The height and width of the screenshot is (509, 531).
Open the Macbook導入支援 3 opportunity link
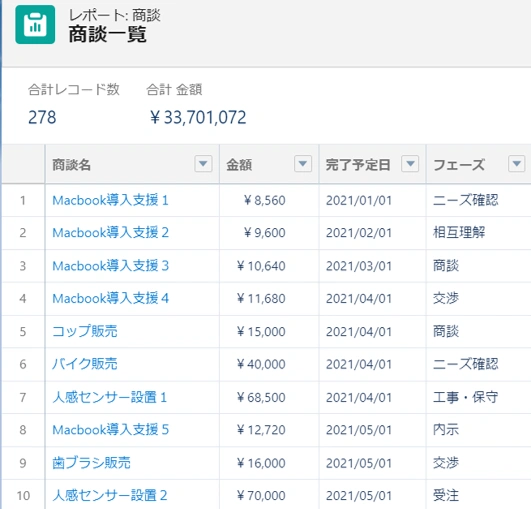[x=110, y=266]
